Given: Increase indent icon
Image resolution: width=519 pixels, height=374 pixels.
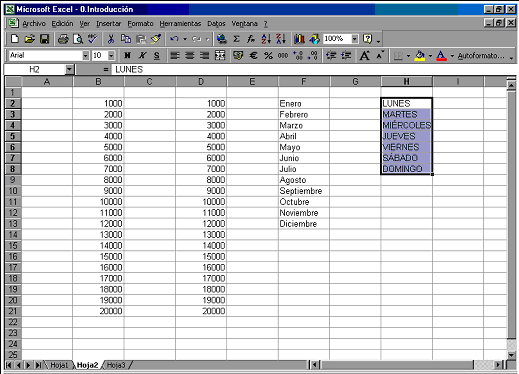Looking at the screenshot, I should pyautogui.click(x=346, y=55).
